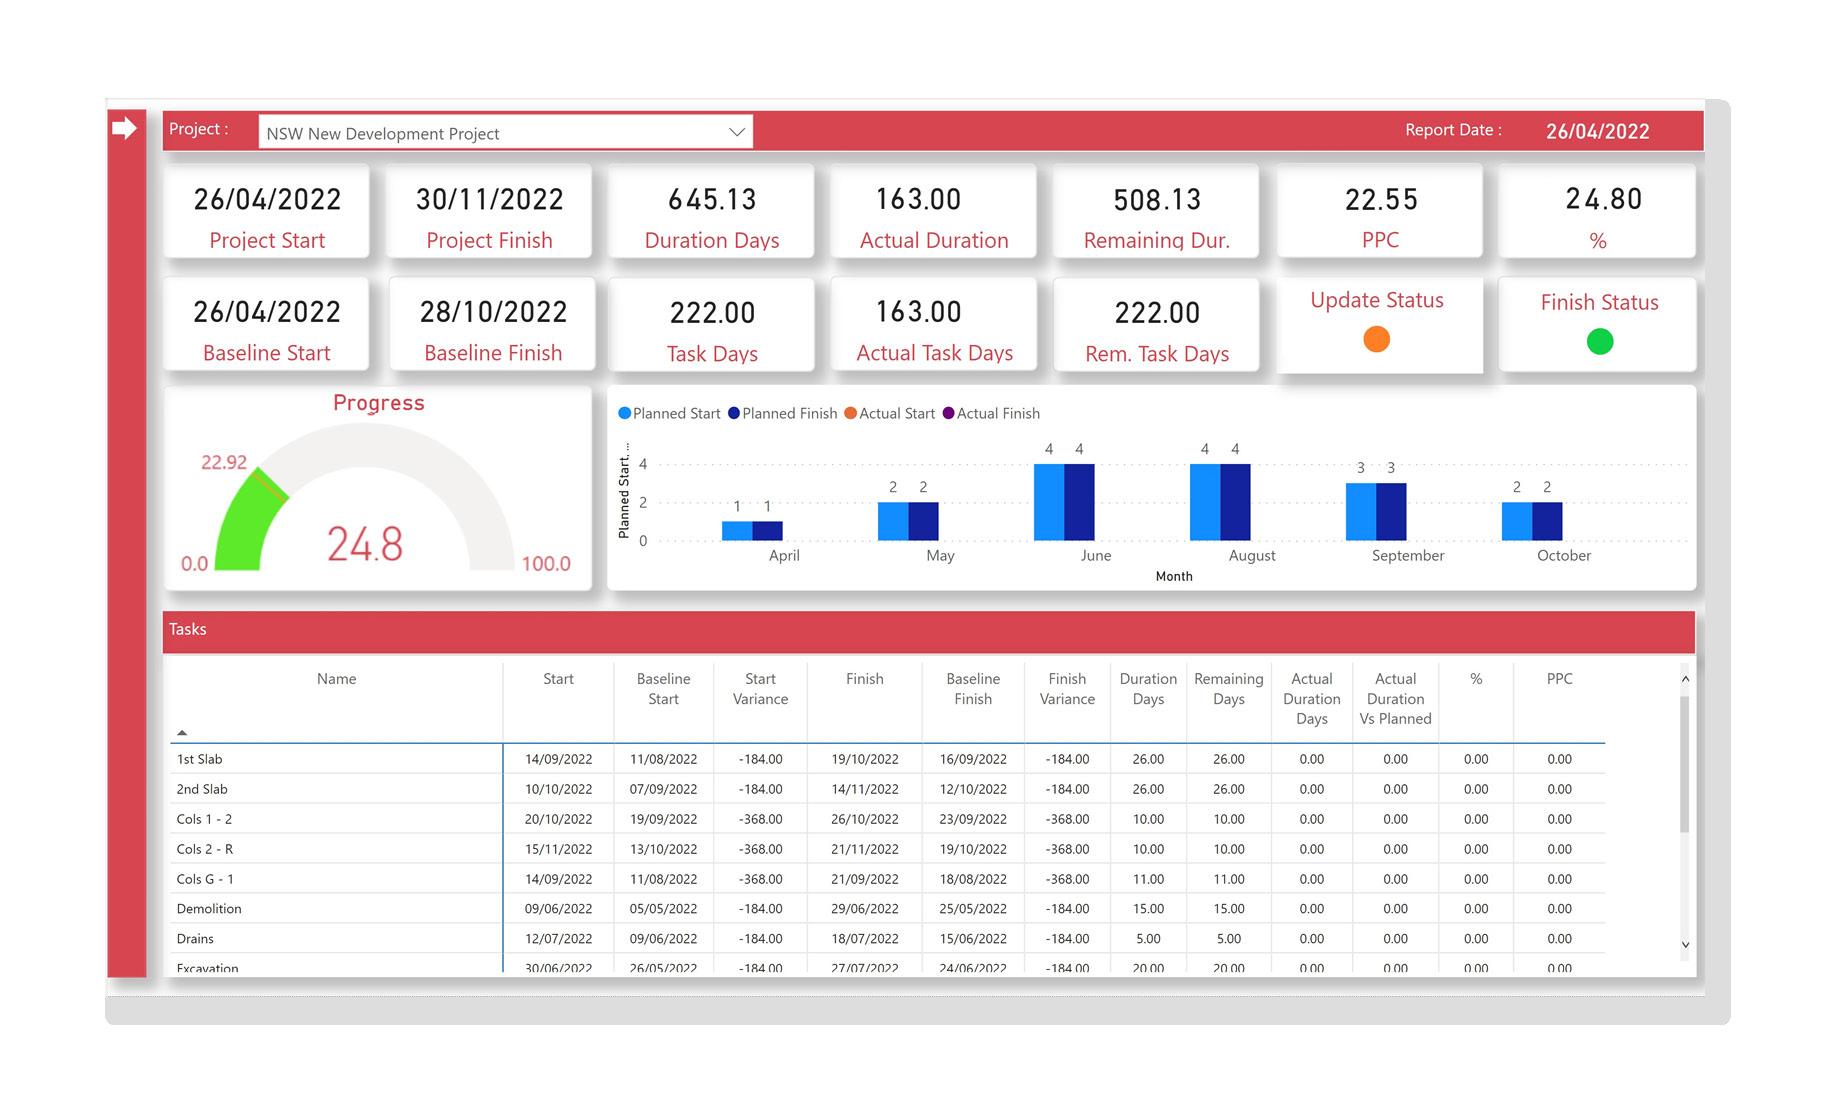The height and width of the screenshot is (1094, 1822).
Task: Click the white arrow navigation icon
Action: click(x=124, y=128)
